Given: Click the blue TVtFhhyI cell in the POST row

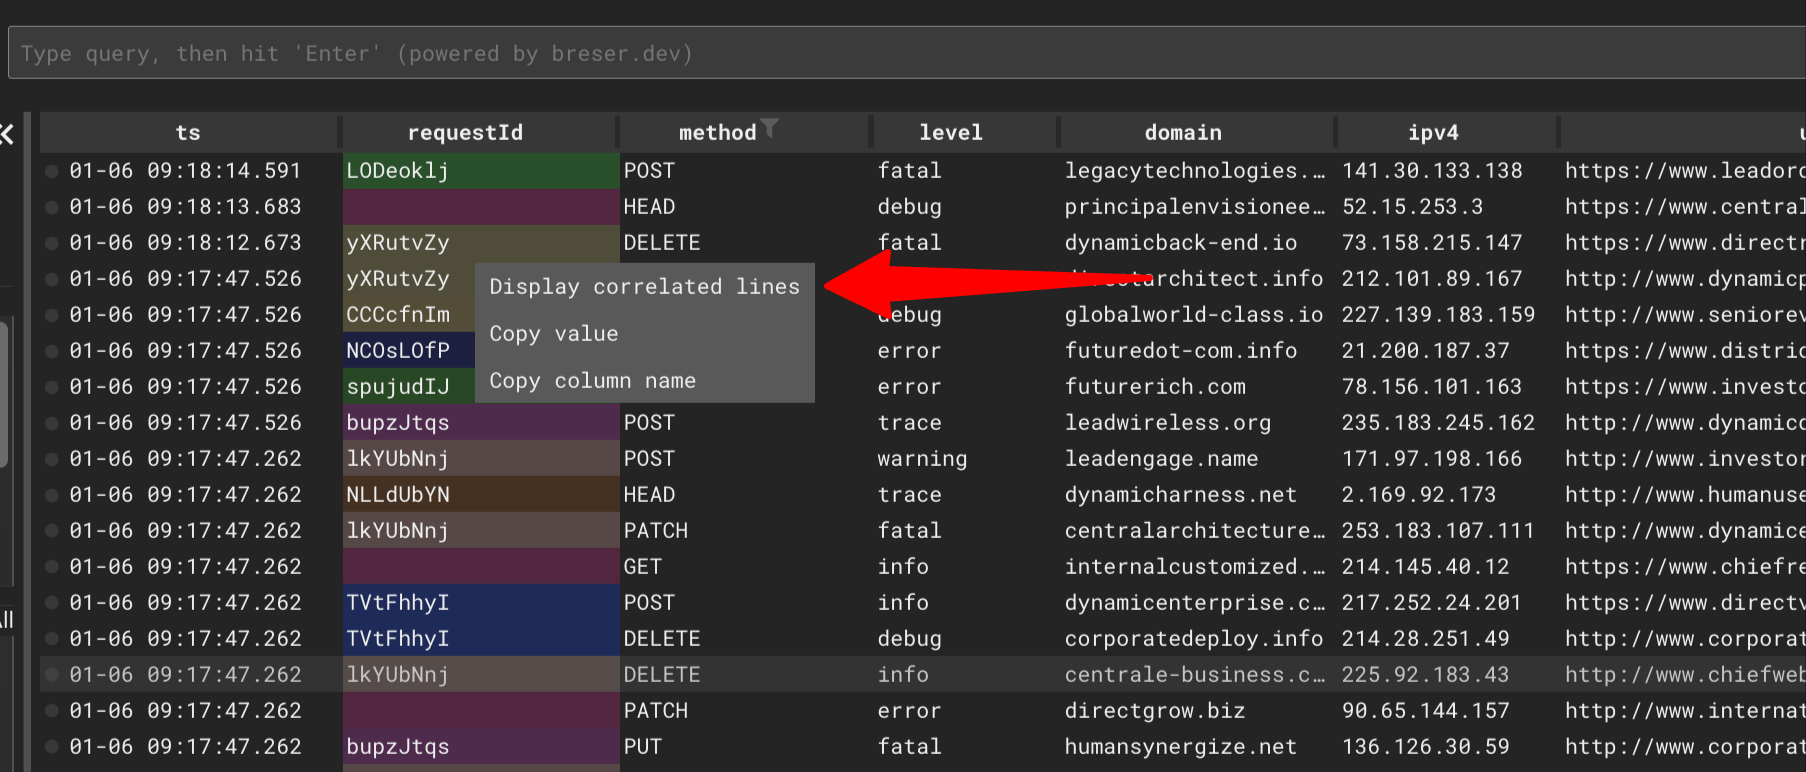Looking at the screenshot, I should 480,603.
